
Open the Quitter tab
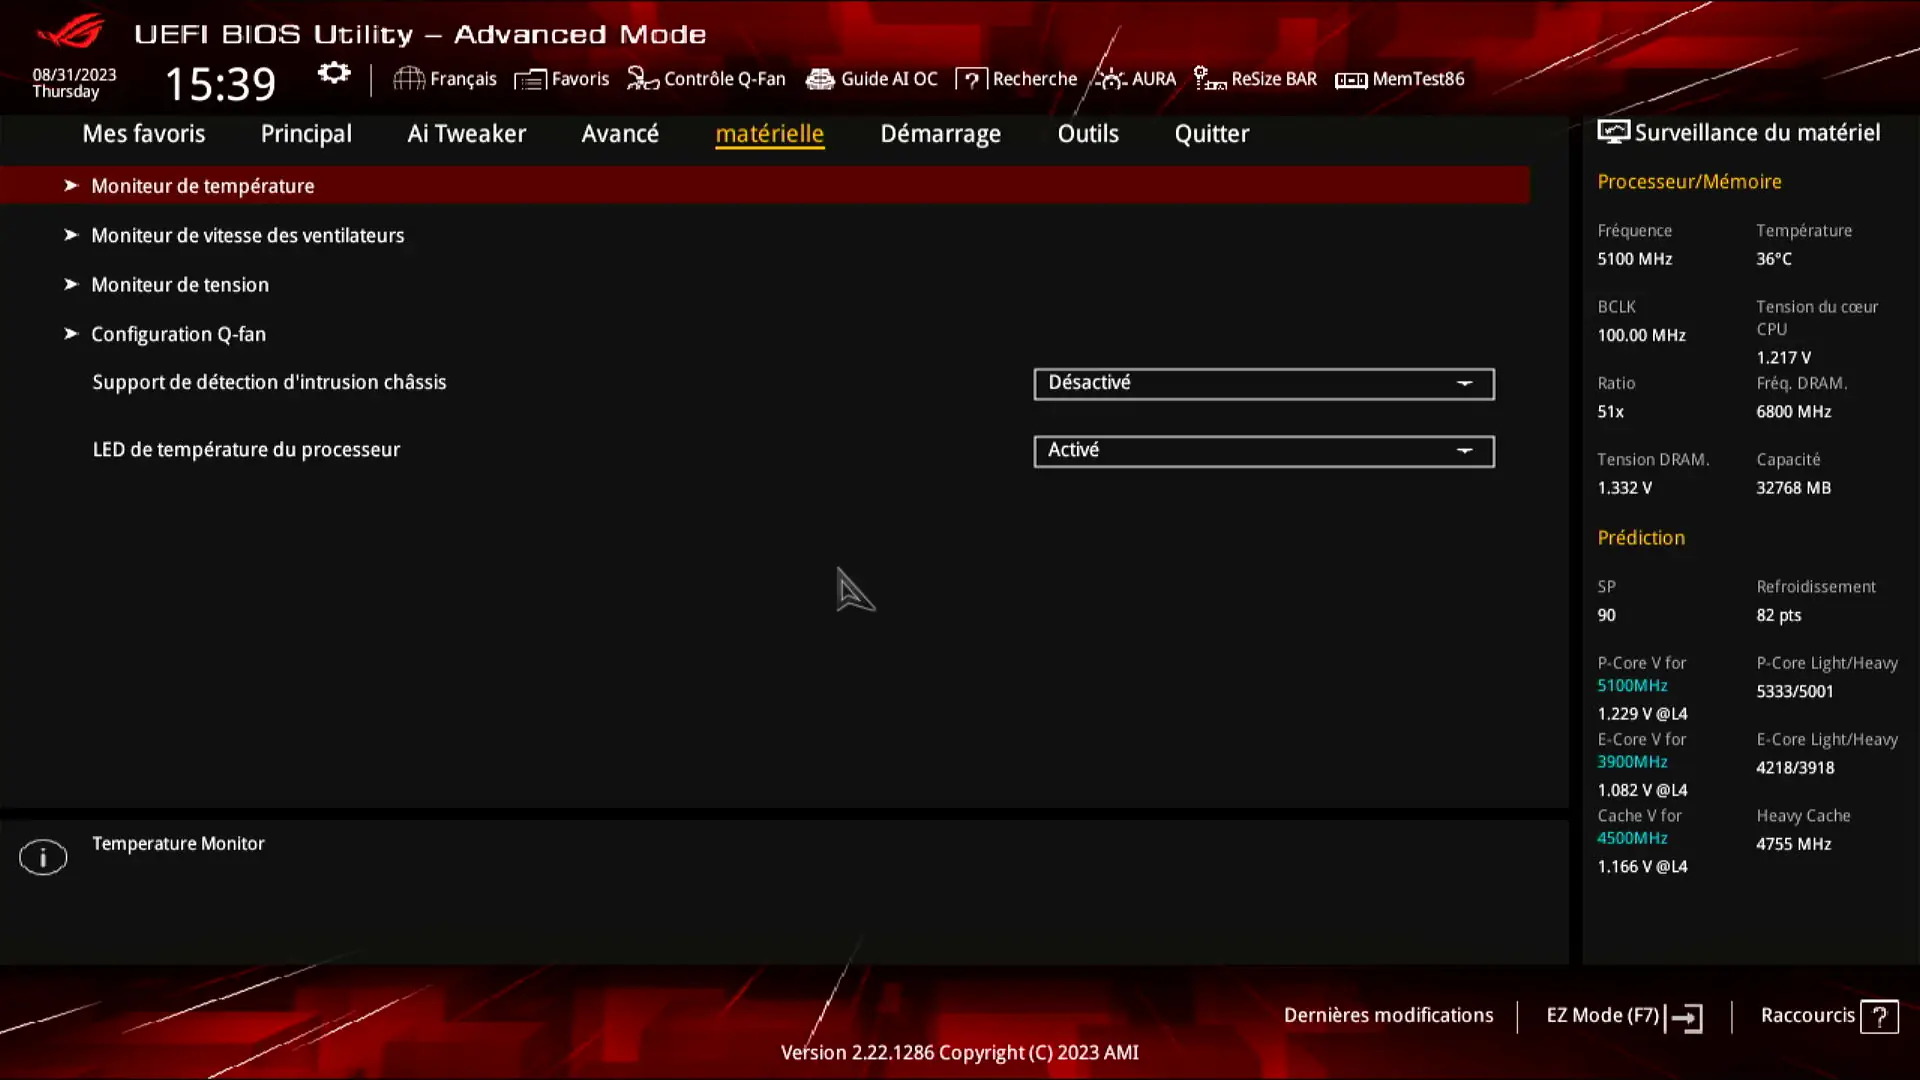tap(1211, 133)
